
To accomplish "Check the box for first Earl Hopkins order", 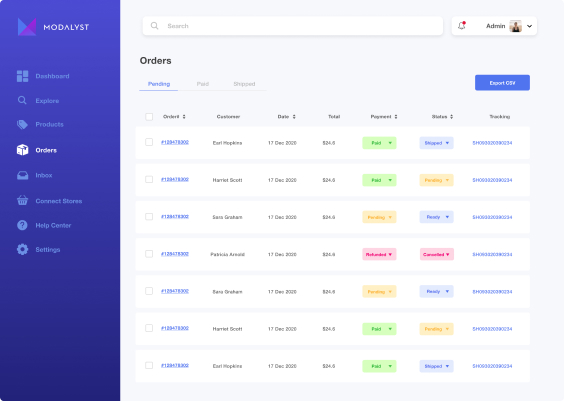I will pos(149,142).
